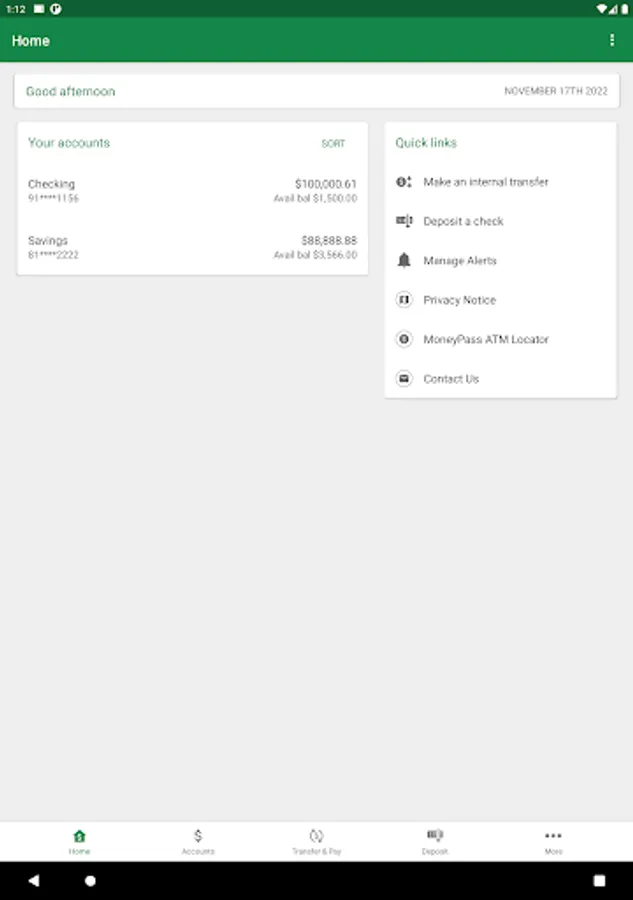Image resolution: width=633 pixels, height=900 pixels.
Task: Tap the deposit a check icon
Action: coord(404,221)
